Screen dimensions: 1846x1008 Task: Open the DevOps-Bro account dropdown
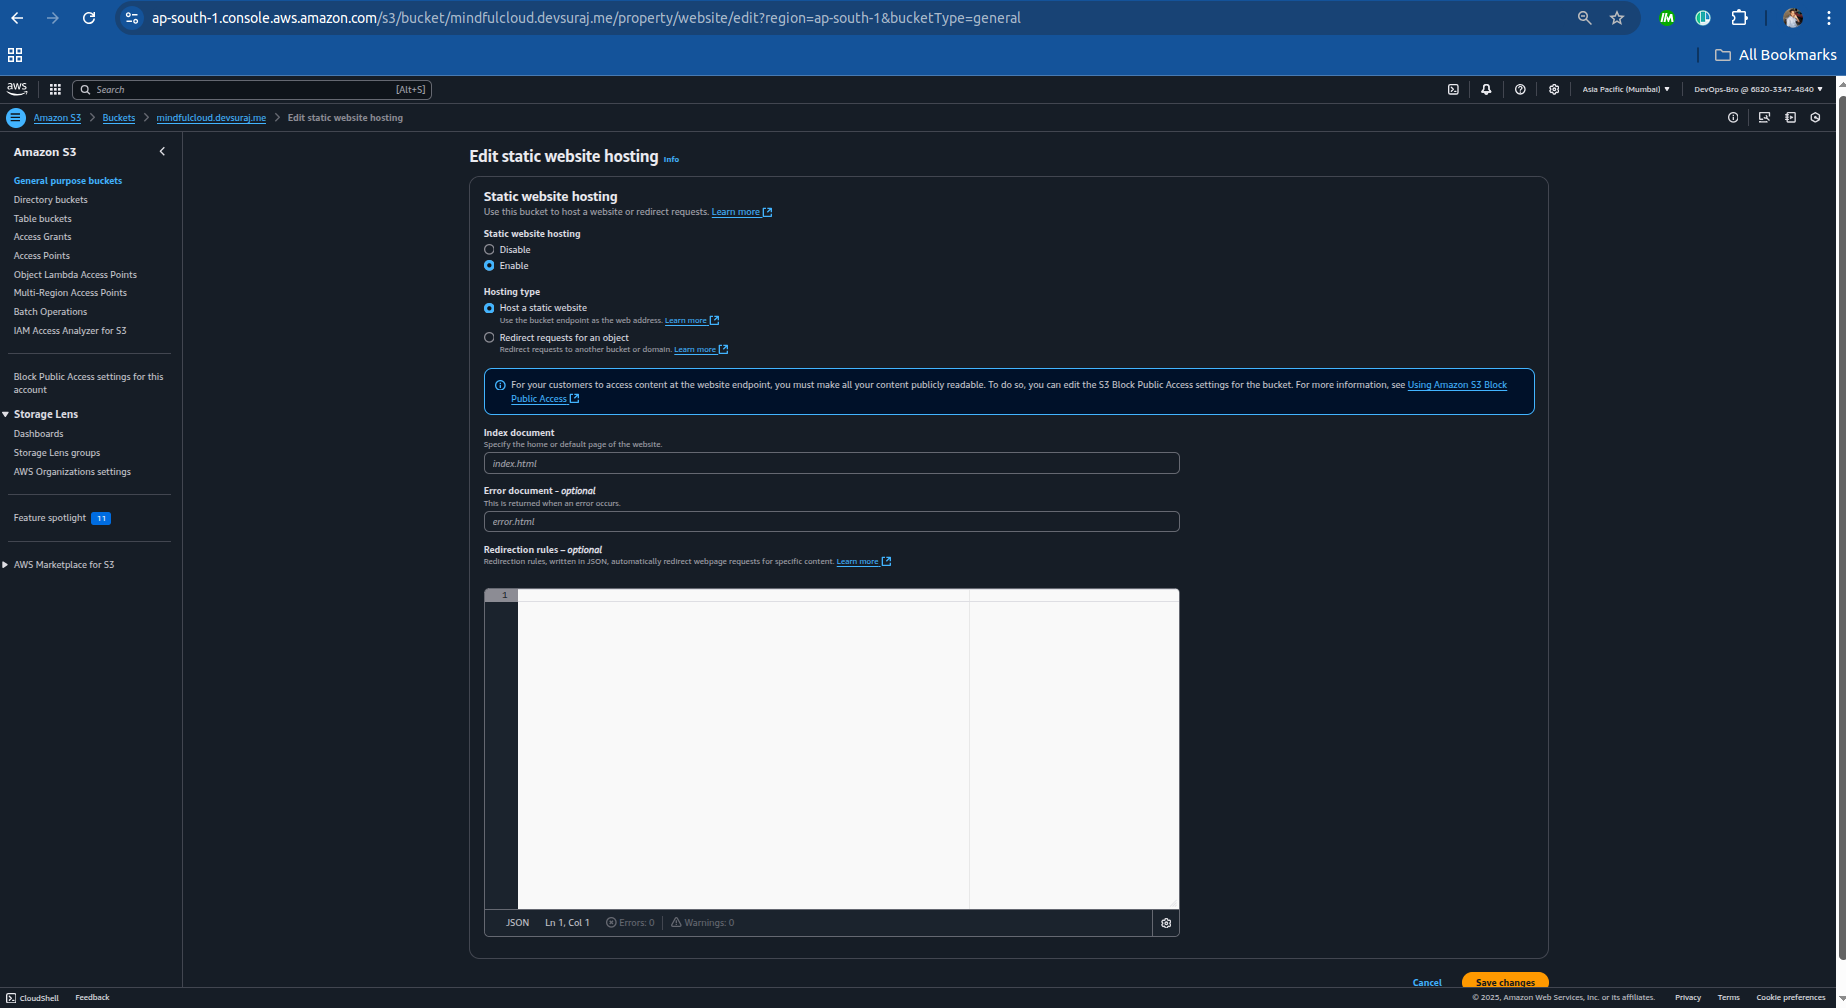[x=1758, y=89]
